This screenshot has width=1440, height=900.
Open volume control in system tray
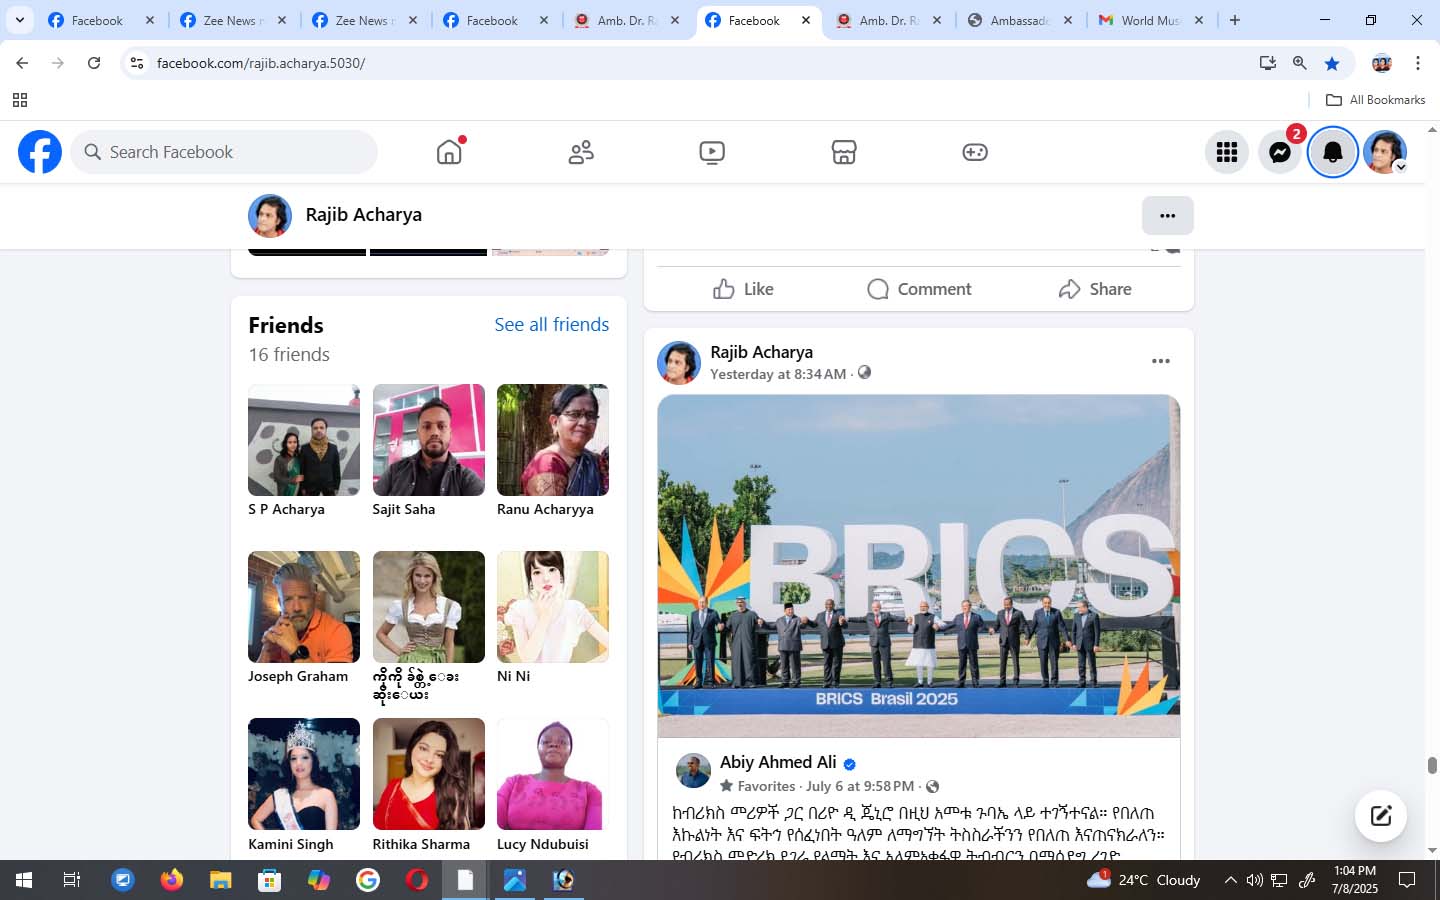pyautogui.click(x=1255, y=880)
